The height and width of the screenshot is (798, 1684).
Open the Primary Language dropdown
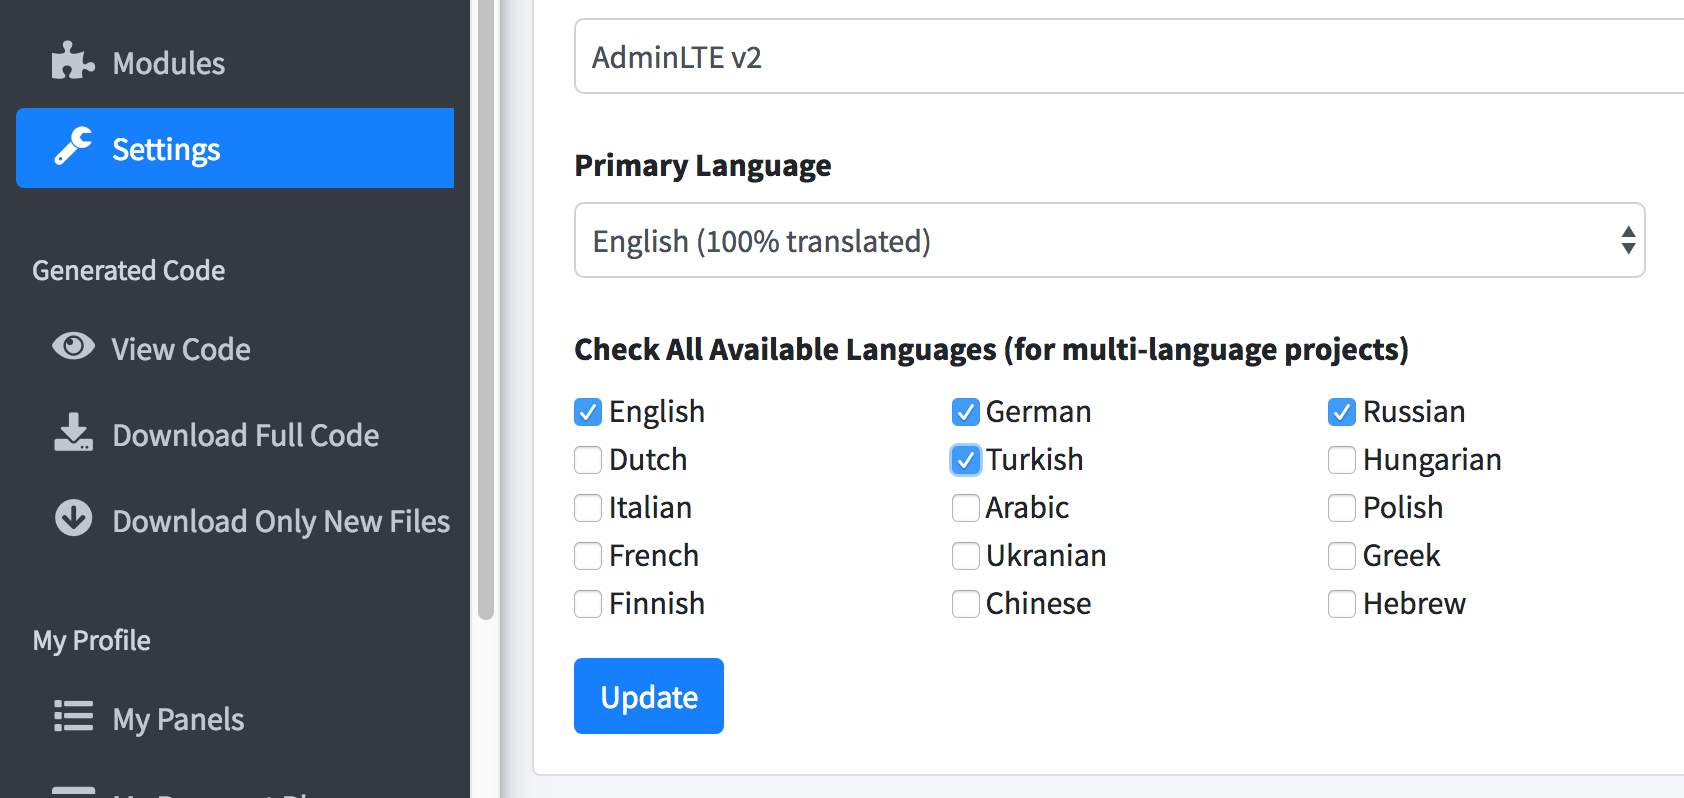coord(1100,241)
